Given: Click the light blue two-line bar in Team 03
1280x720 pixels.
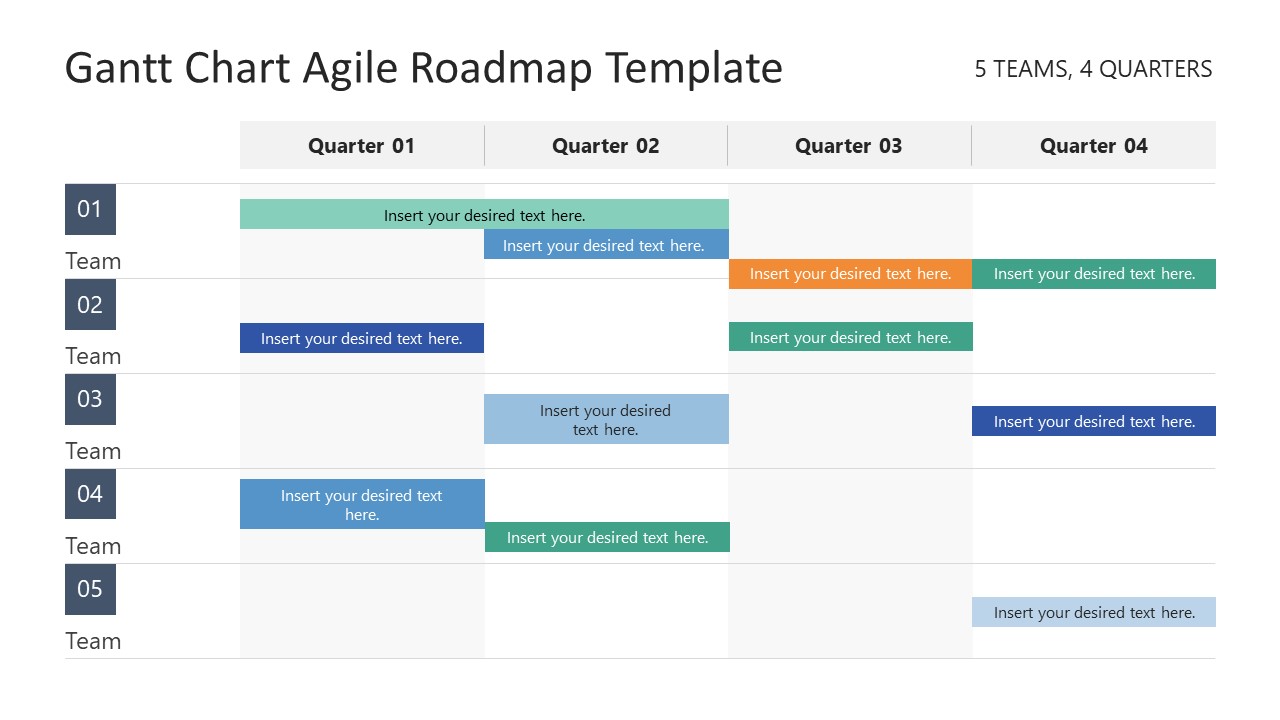Looking at the screenshot, I should pos(606,419).
